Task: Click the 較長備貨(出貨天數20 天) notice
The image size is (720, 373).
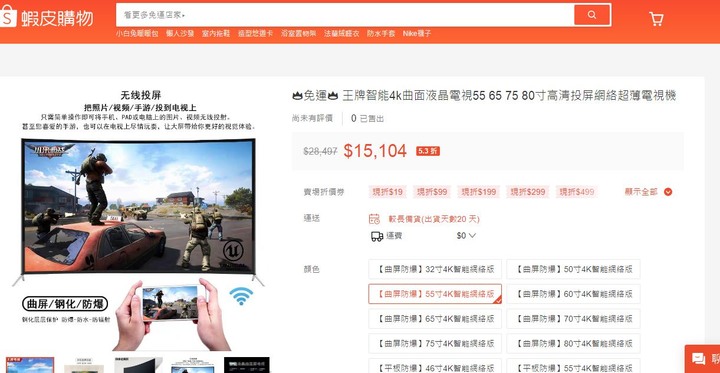Action: click(x=434, y=219)
